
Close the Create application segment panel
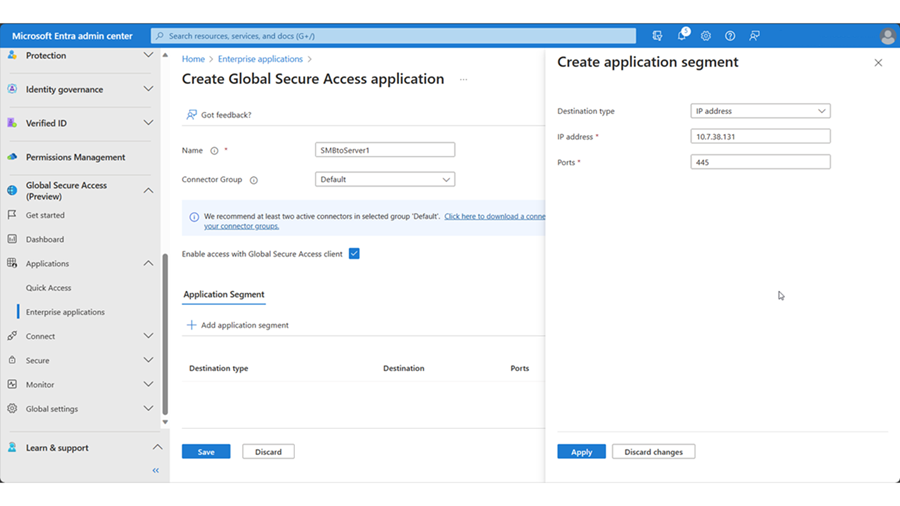(878, 63)
